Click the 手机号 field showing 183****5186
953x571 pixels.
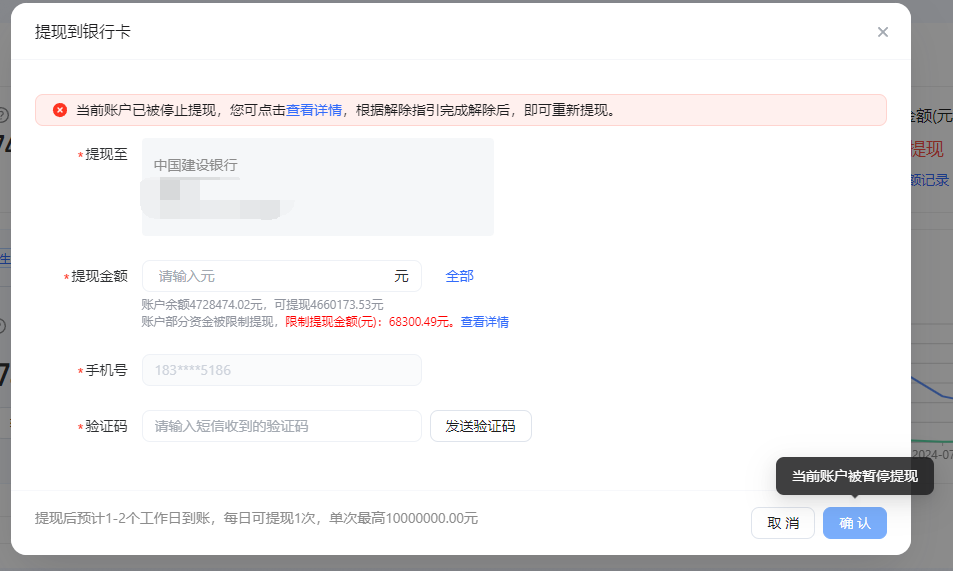[281, 370]
